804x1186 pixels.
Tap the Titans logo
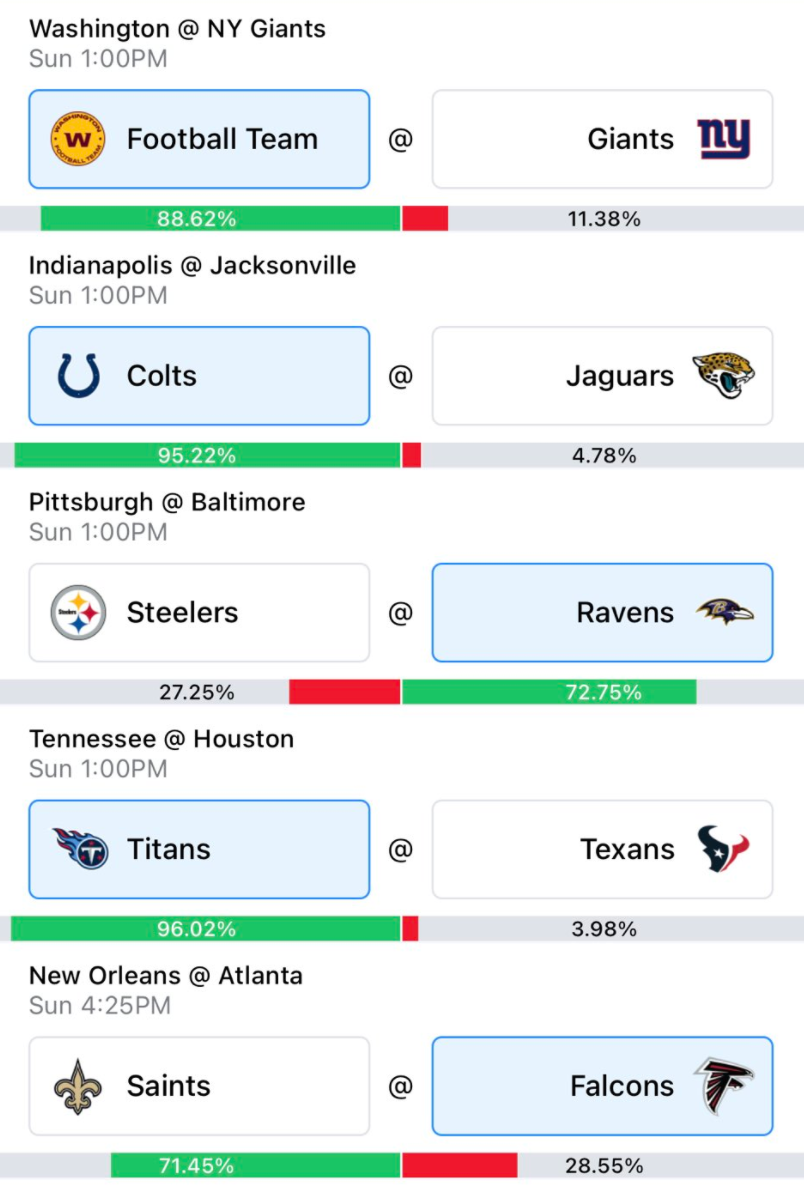[80, 849]
